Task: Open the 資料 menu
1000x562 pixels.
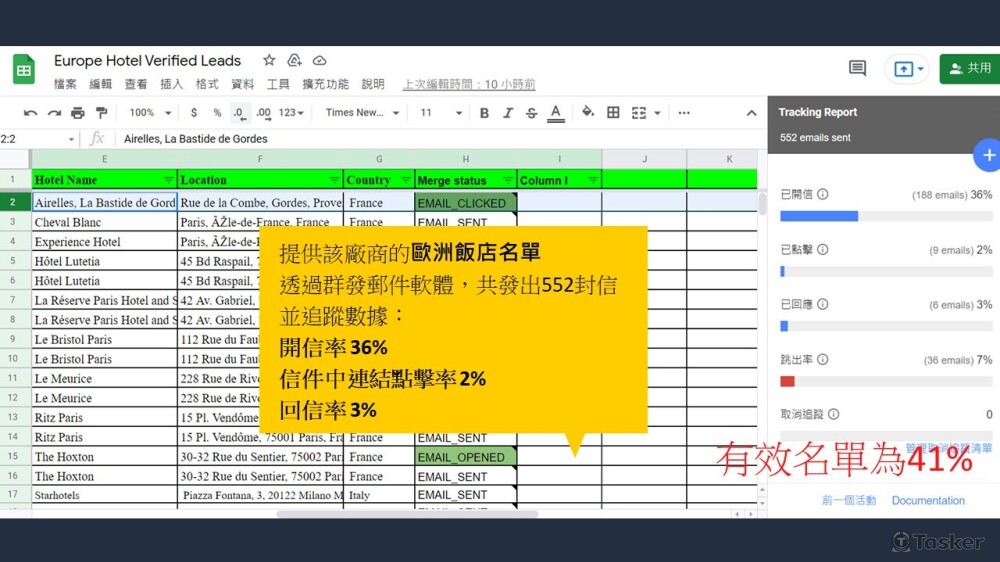Action: [242, 84]
